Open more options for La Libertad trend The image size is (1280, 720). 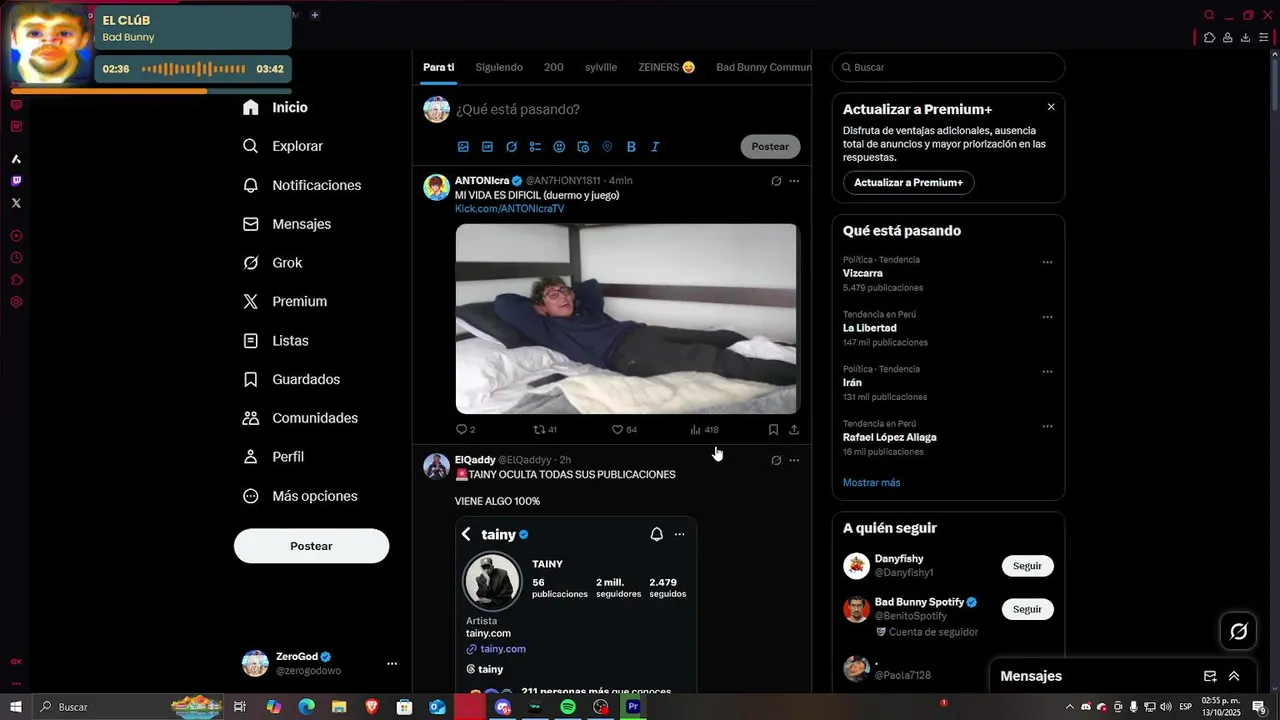[x=1047, y=317]
